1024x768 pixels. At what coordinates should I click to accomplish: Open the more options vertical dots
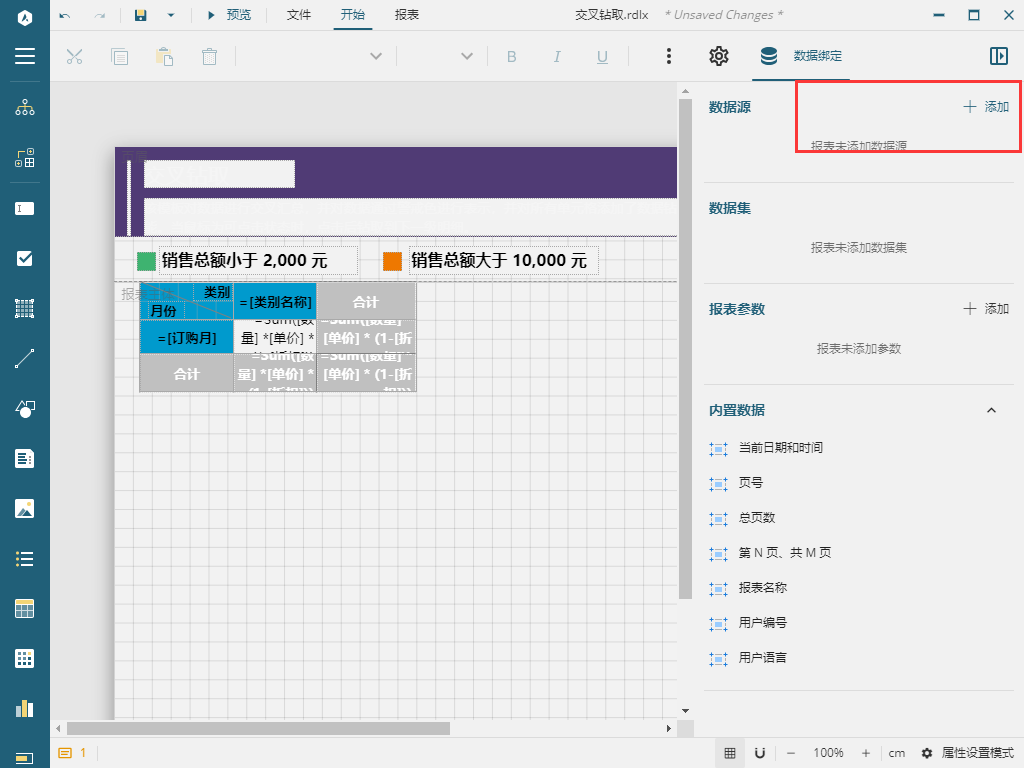(x=669, y=56)
